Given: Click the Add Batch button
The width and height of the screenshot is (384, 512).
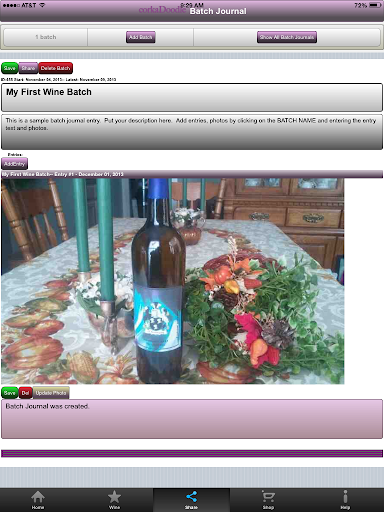Looking at the screenshot, I should click(x=141, y=37).
